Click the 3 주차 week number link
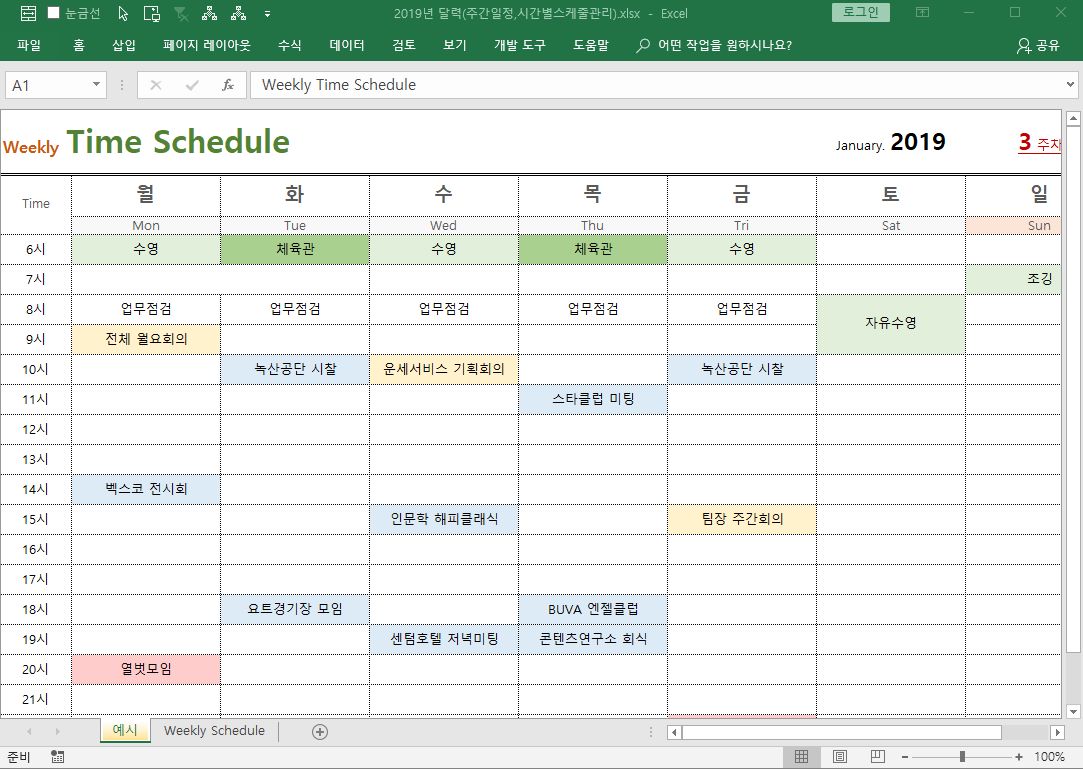The image size is (1083, 769). click(1039, 142)
